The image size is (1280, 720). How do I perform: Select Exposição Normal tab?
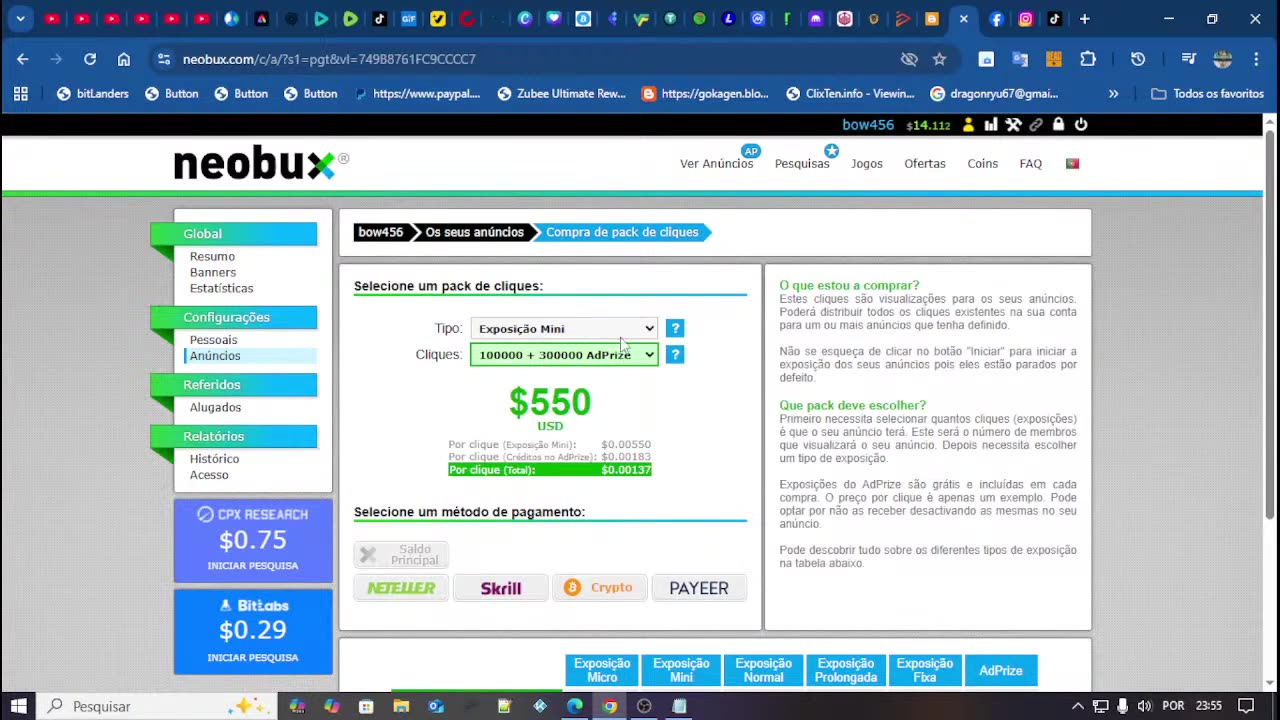pyautogui.click(x=763, y=670)
